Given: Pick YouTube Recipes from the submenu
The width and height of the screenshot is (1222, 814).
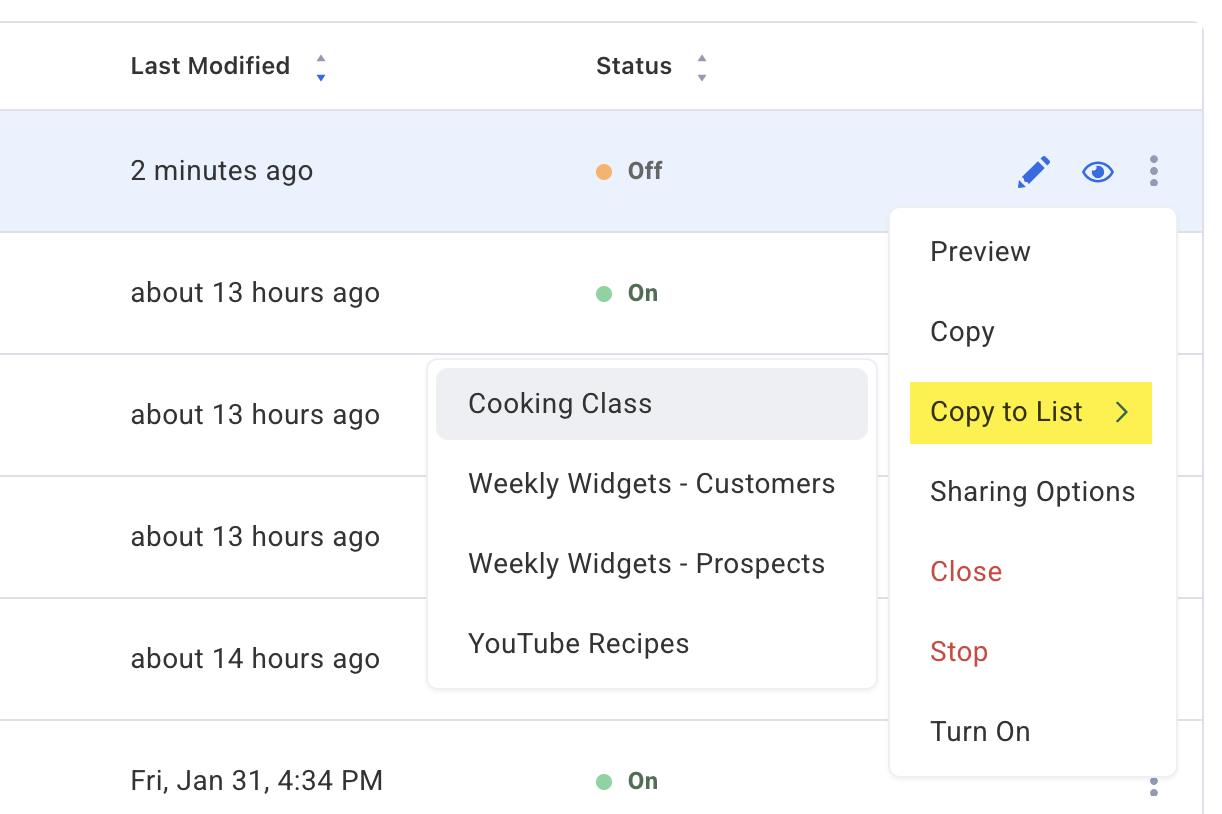Looking at the screenshot, I should pos(578,644).
